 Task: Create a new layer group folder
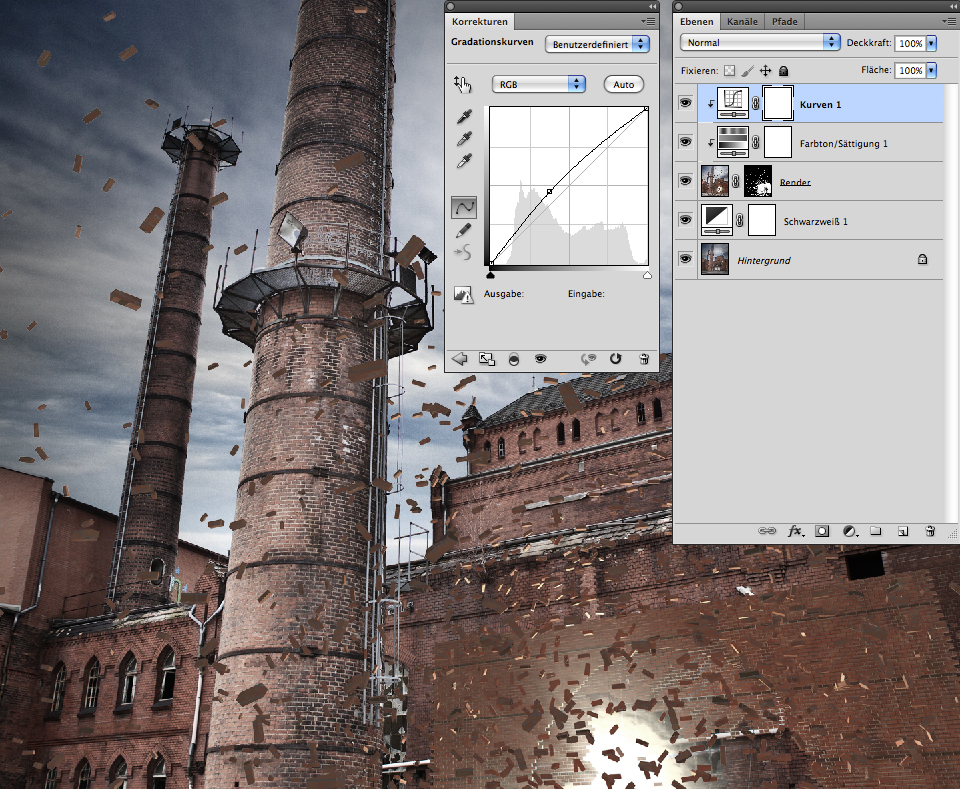pos(875,531)
